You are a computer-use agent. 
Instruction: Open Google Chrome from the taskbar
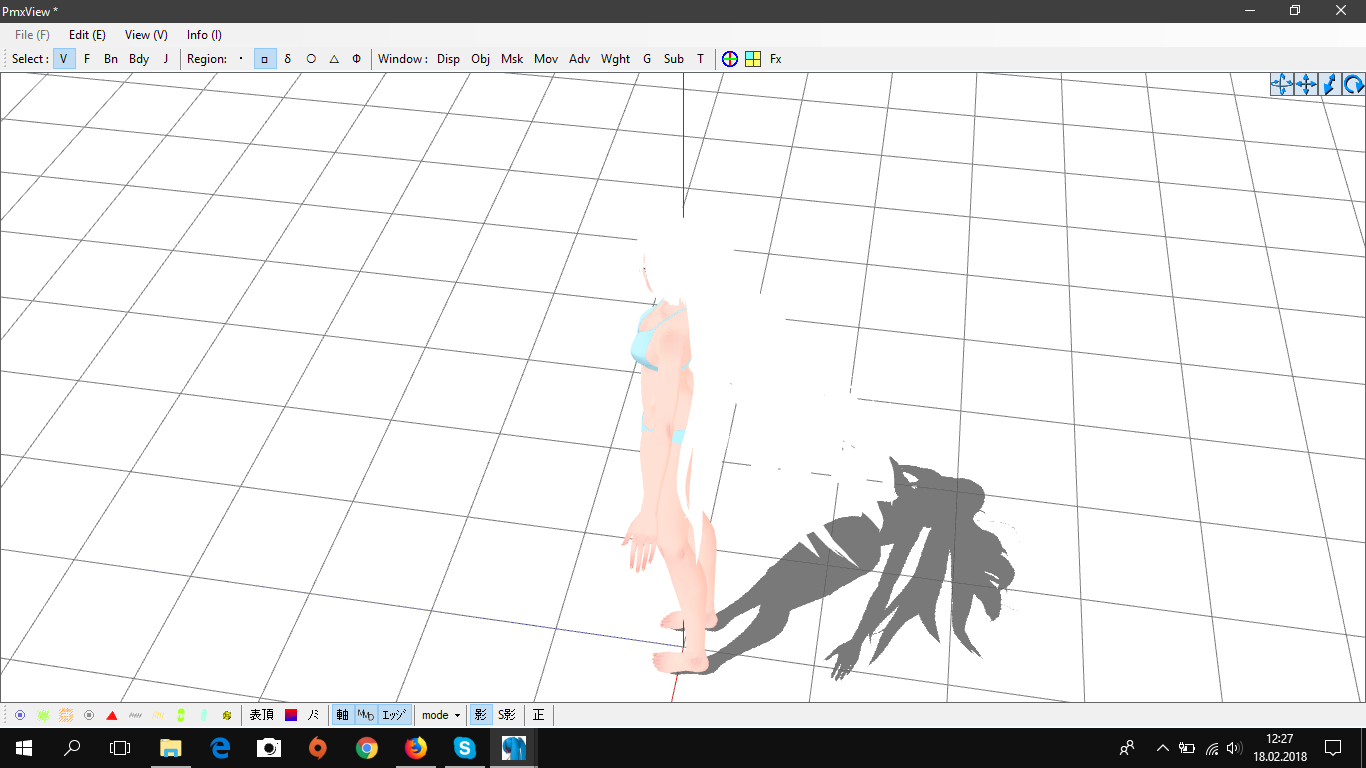[x=367, y=748]
